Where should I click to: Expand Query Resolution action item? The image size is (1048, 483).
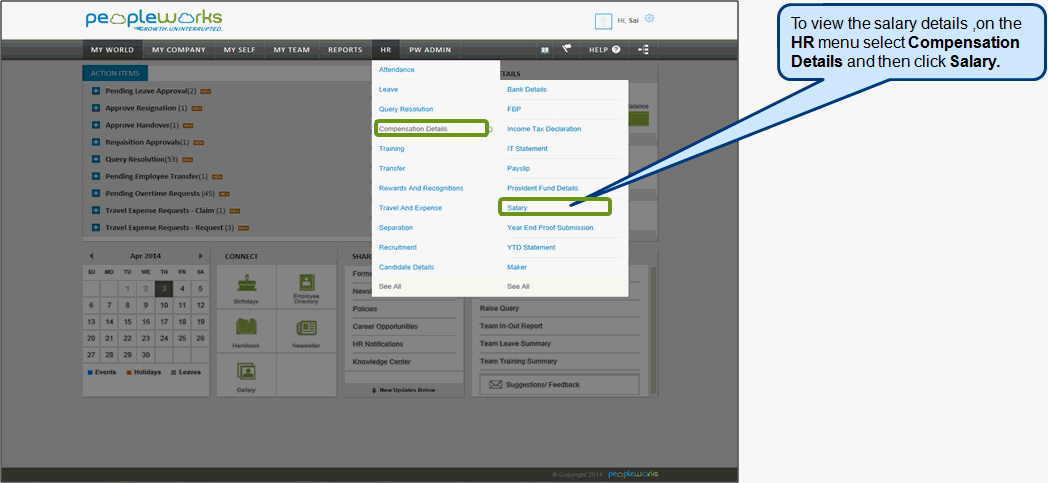coord(96,159)
